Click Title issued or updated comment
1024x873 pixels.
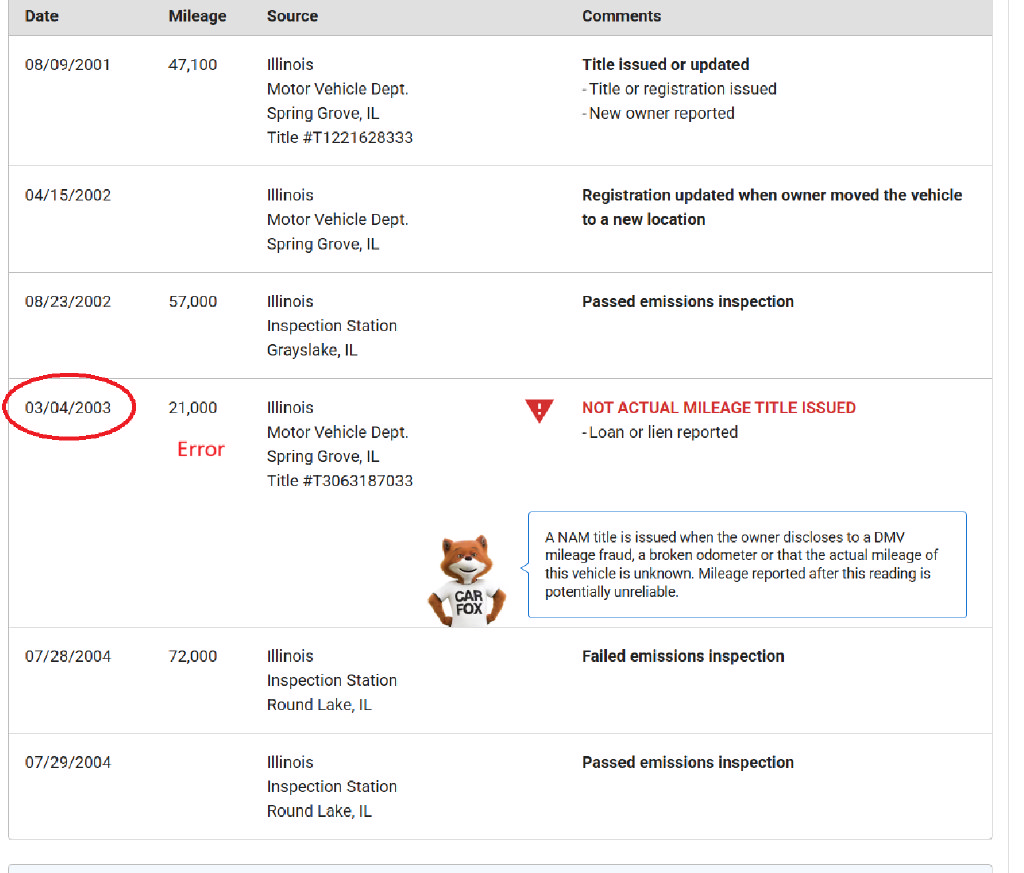pos(665,65)
